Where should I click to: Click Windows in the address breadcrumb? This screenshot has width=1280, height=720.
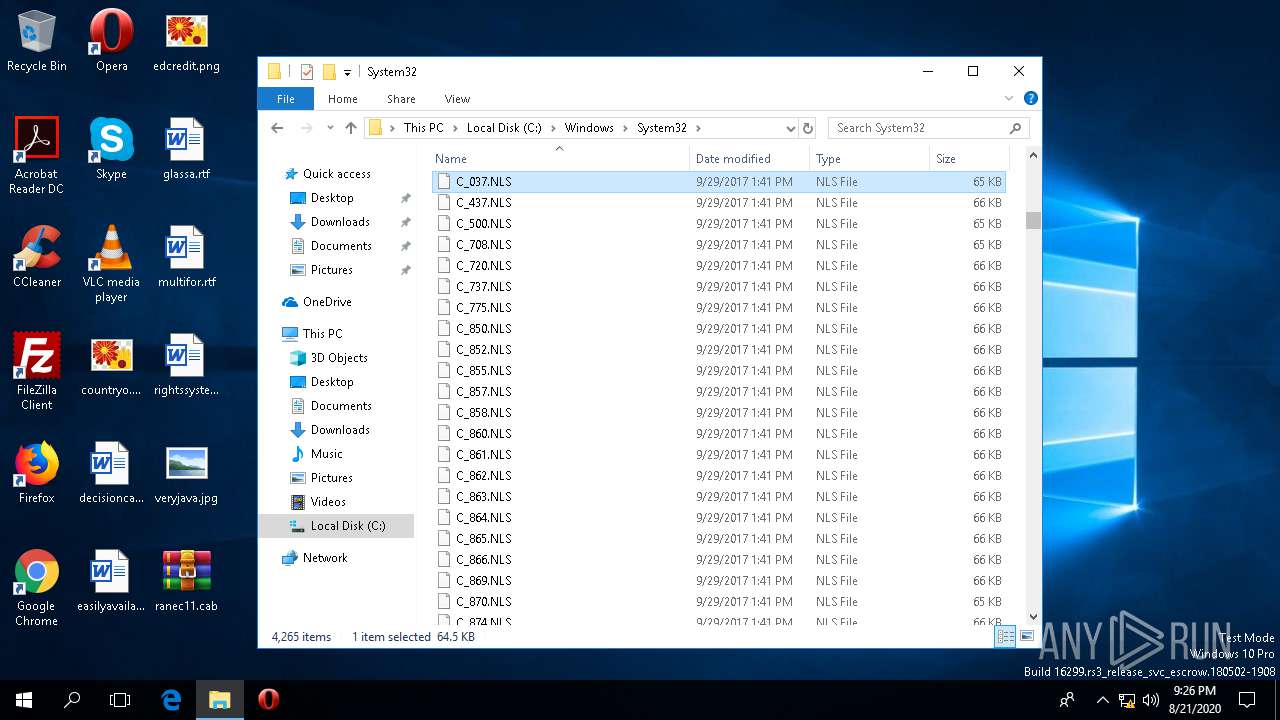pyautogui.click(x=589, y=128)
